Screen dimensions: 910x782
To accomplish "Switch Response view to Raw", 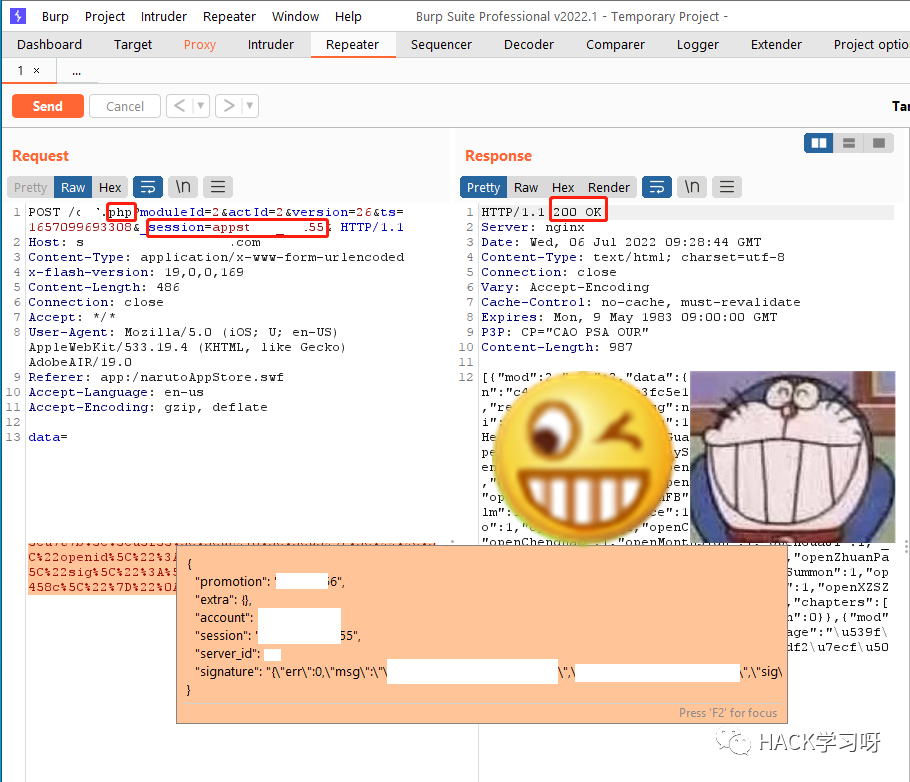I will point(526,188).
